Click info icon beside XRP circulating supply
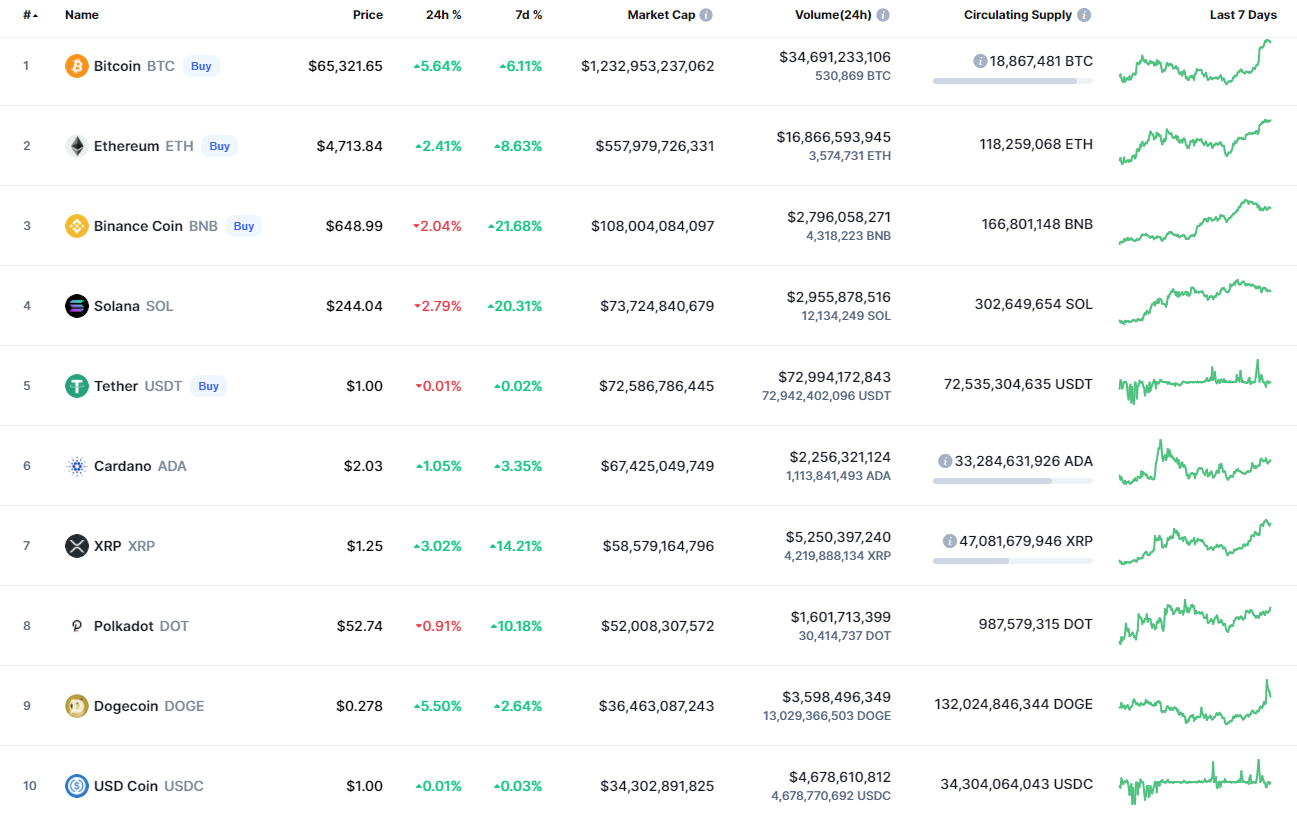1297x814 pixels. [x=950, y=541]
